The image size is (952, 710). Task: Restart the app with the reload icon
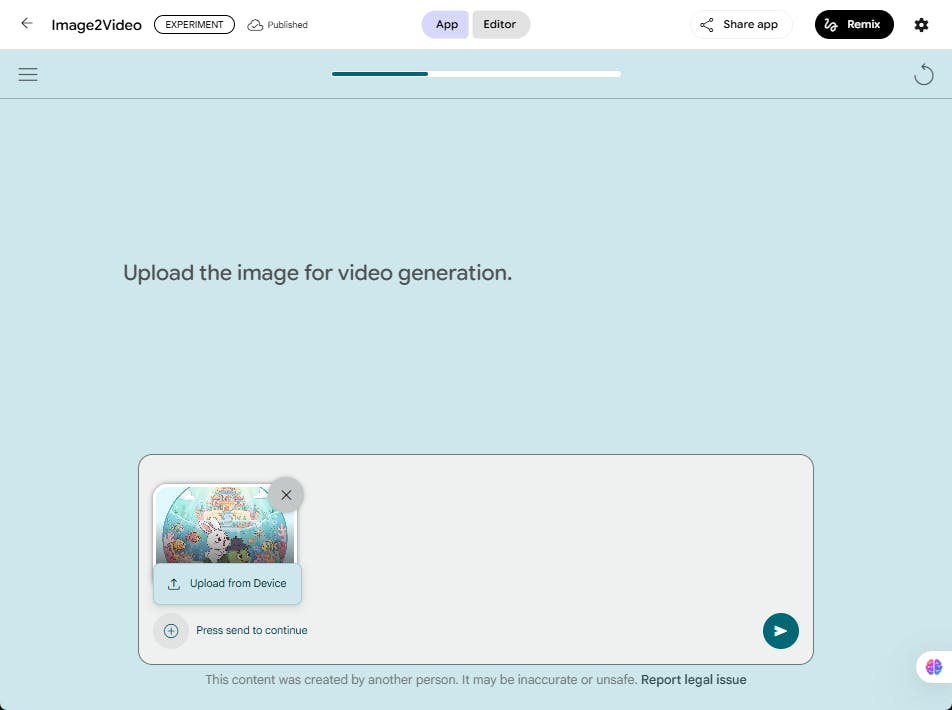(923, 74)
